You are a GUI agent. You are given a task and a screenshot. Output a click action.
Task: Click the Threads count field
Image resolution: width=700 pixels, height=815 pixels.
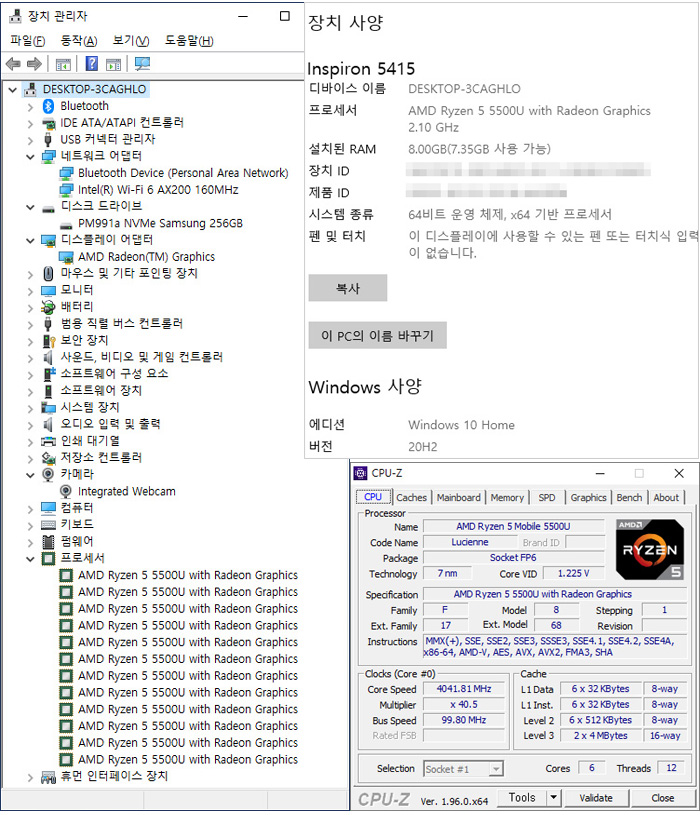click(671, 768)
